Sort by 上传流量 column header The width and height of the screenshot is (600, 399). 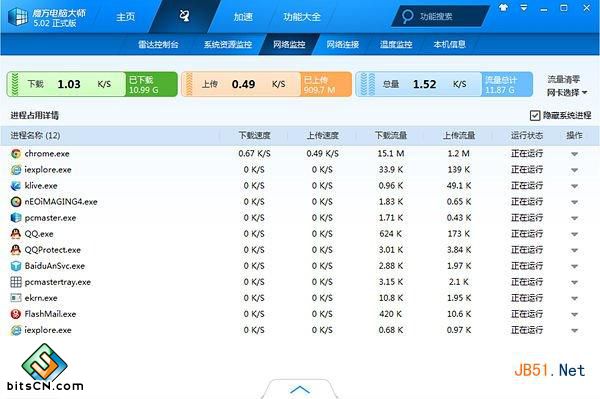(x=459, y=135)
